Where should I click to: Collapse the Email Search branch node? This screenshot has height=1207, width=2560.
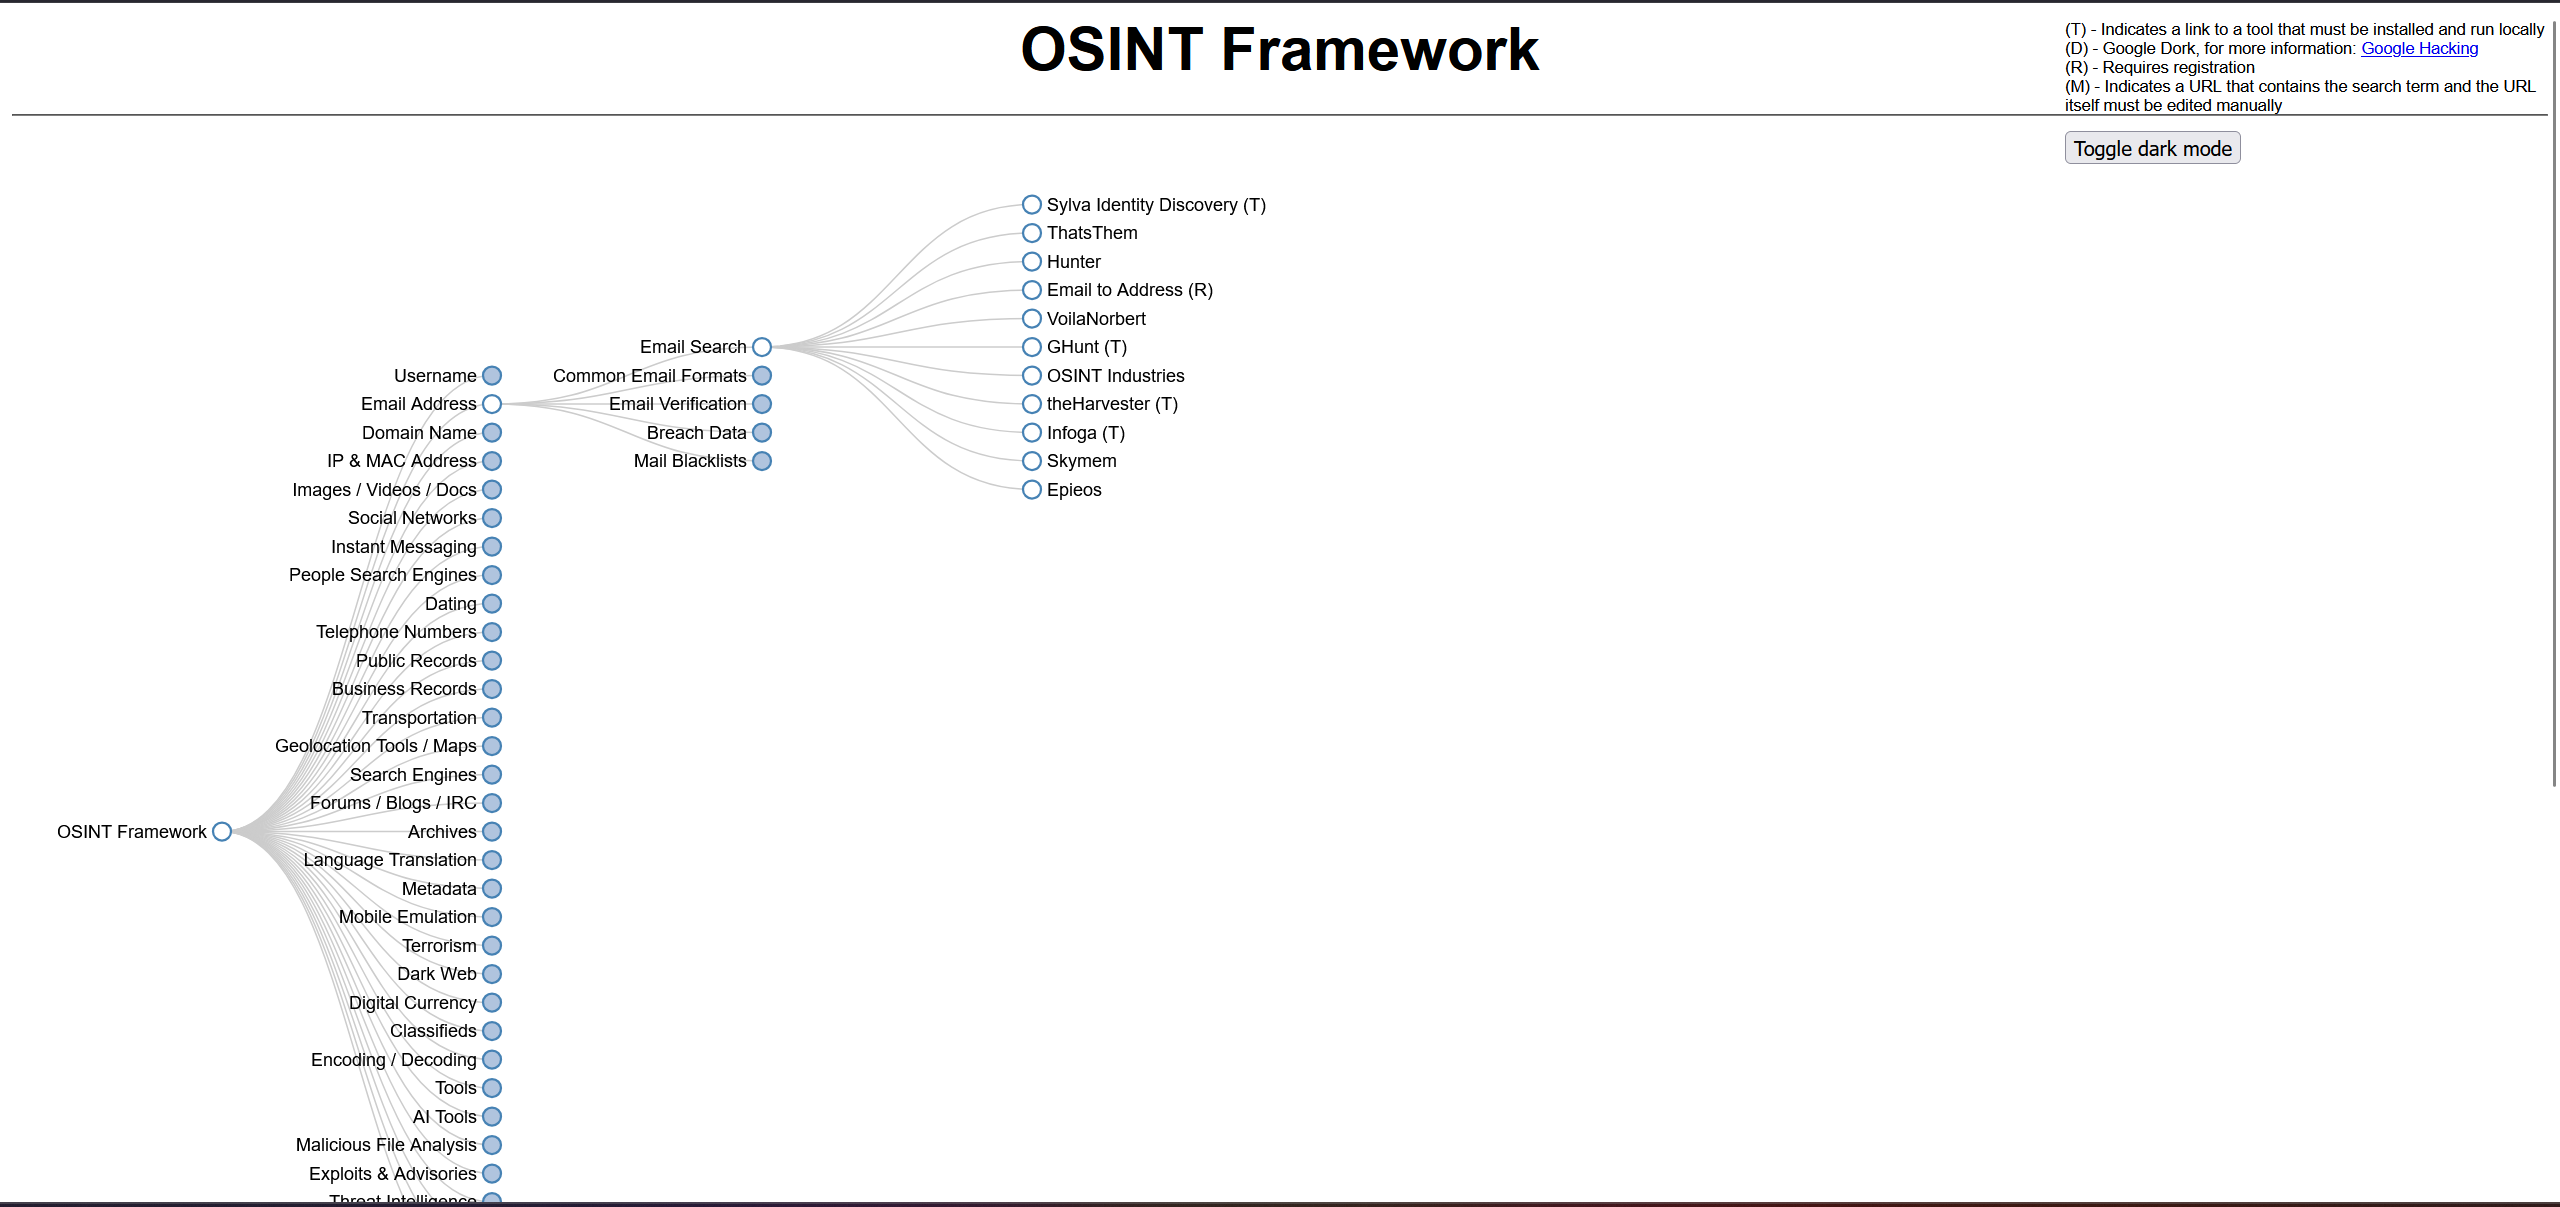(x=762, y=347)
